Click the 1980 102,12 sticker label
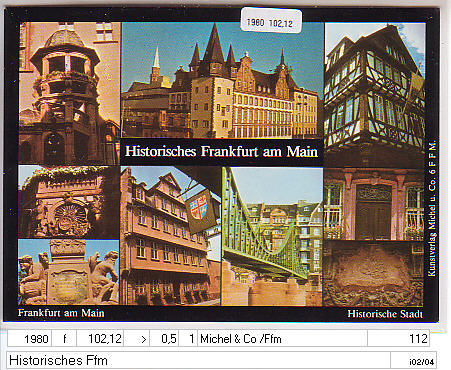 pyautogui.click(x=271, y=20)
